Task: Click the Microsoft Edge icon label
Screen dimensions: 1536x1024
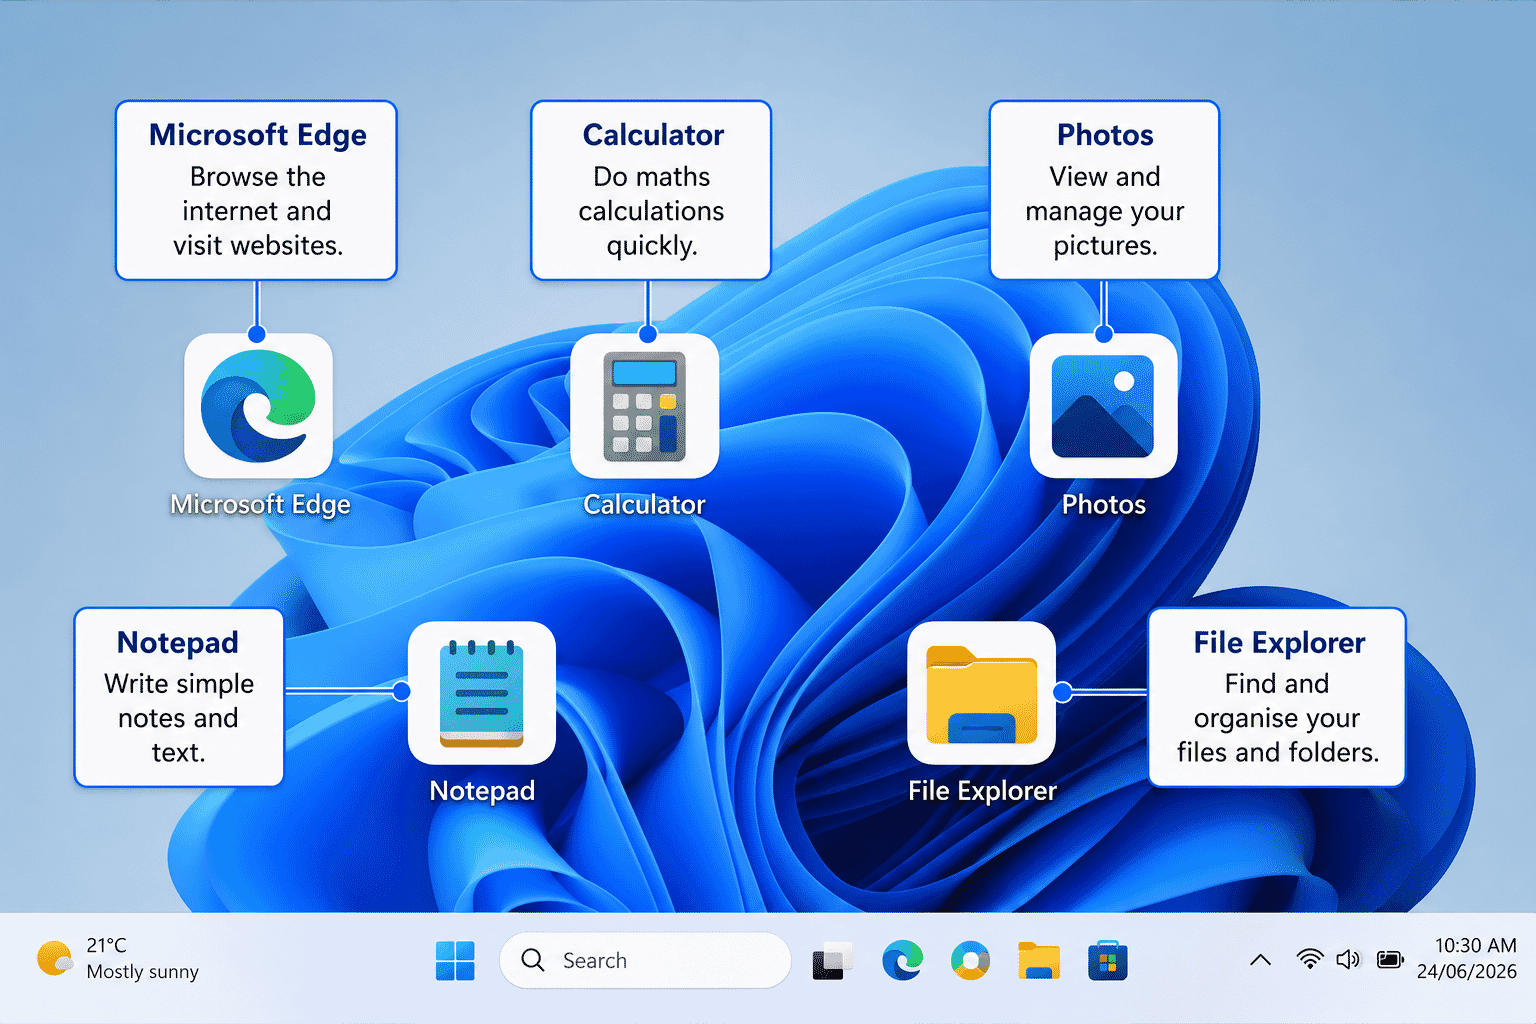Action: click(260, 505)
